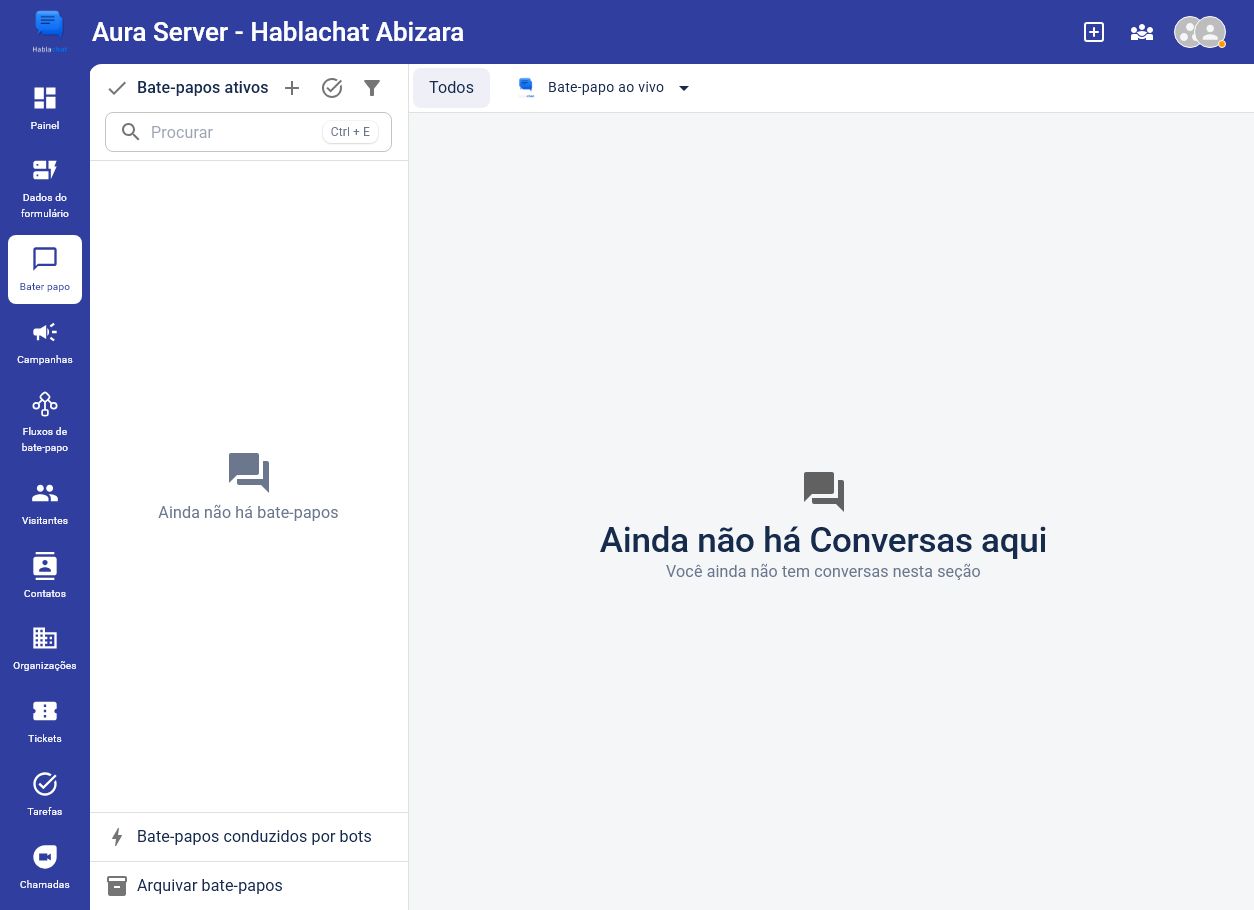Open the chat filter funnel icon
Image resolution: width=1254 pixels, height=910 pixels.
pos(372,88)
